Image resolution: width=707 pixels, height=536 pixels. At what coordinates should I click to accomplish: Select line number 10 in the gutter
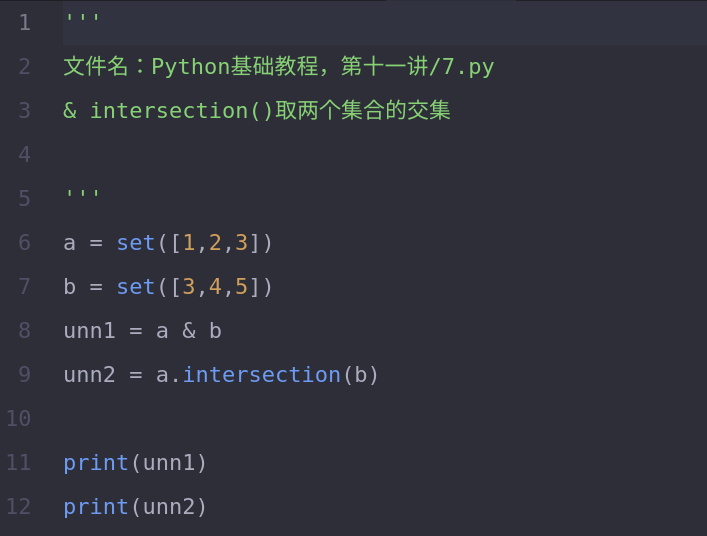coord(19,418)
